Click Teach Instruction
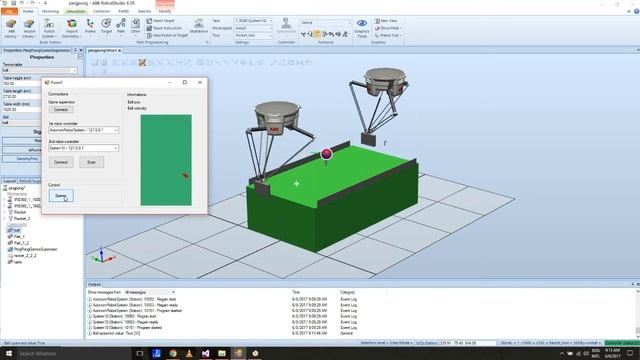 (x=164, y=28)
